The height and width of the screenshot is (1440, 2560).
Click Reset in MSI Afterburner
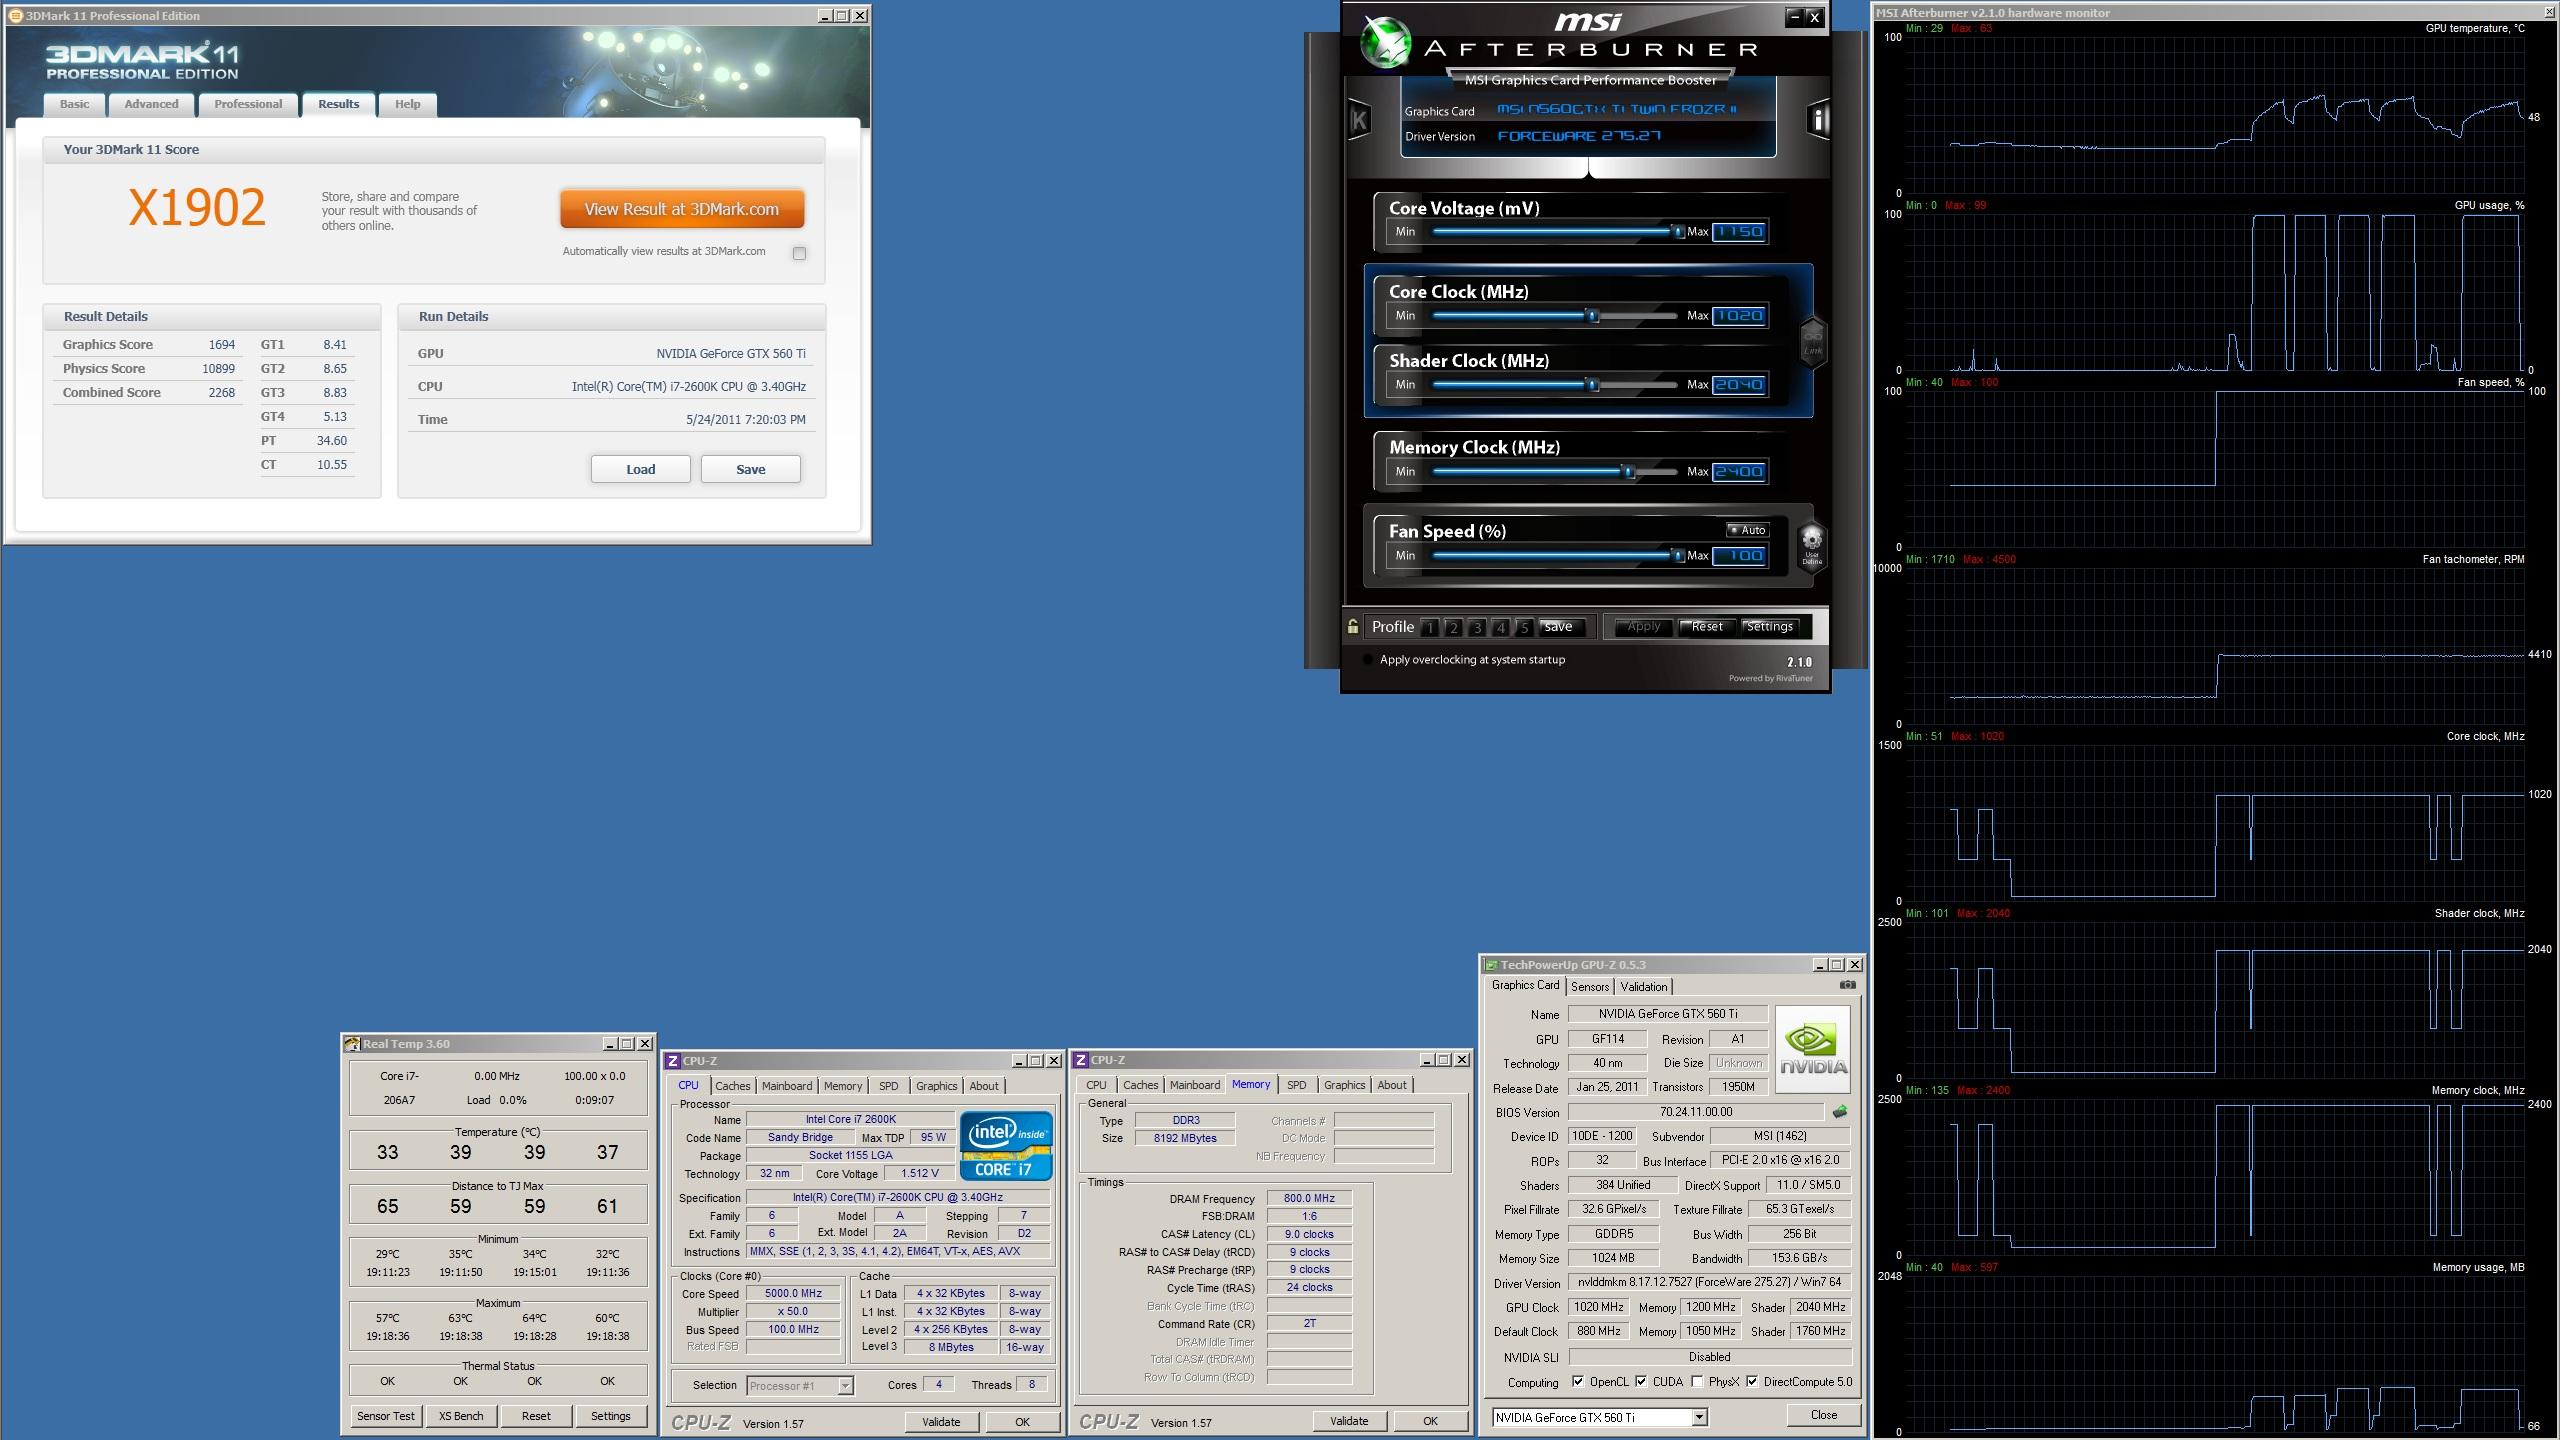tap(1707, 627)
